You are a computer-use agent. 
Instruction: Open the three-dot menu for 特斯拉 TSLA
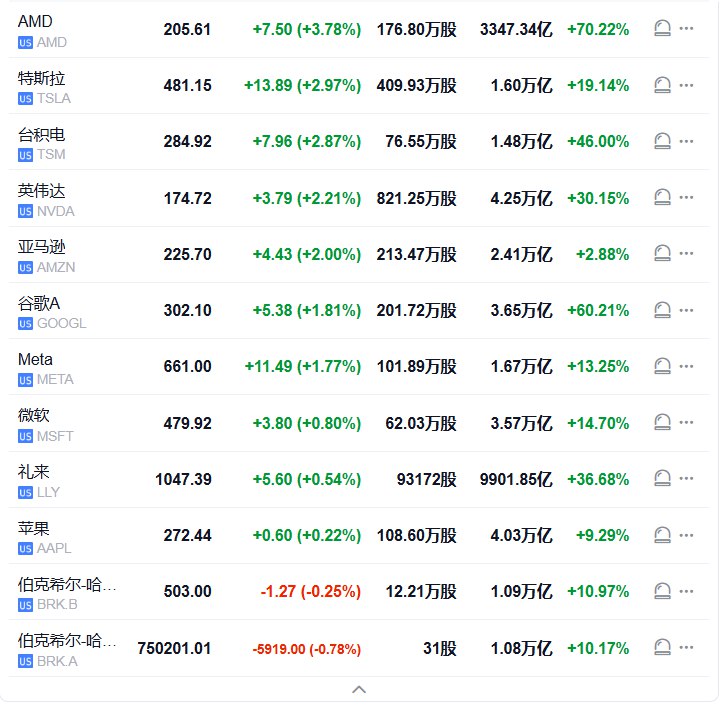(686, 85)
